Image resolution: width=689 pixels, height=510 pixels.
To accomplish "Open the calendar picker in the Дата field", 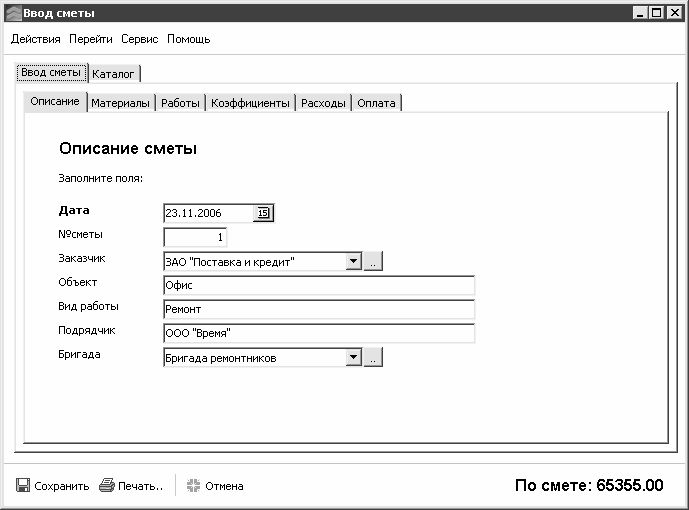I will [x=264, y=213].
